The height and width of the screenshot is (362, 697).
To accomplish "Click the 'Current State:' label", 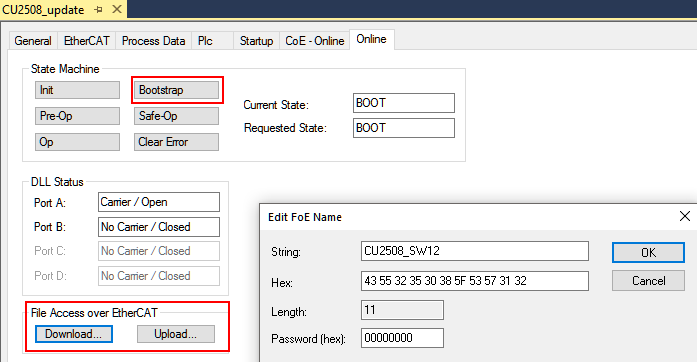I will coord(276,105).
